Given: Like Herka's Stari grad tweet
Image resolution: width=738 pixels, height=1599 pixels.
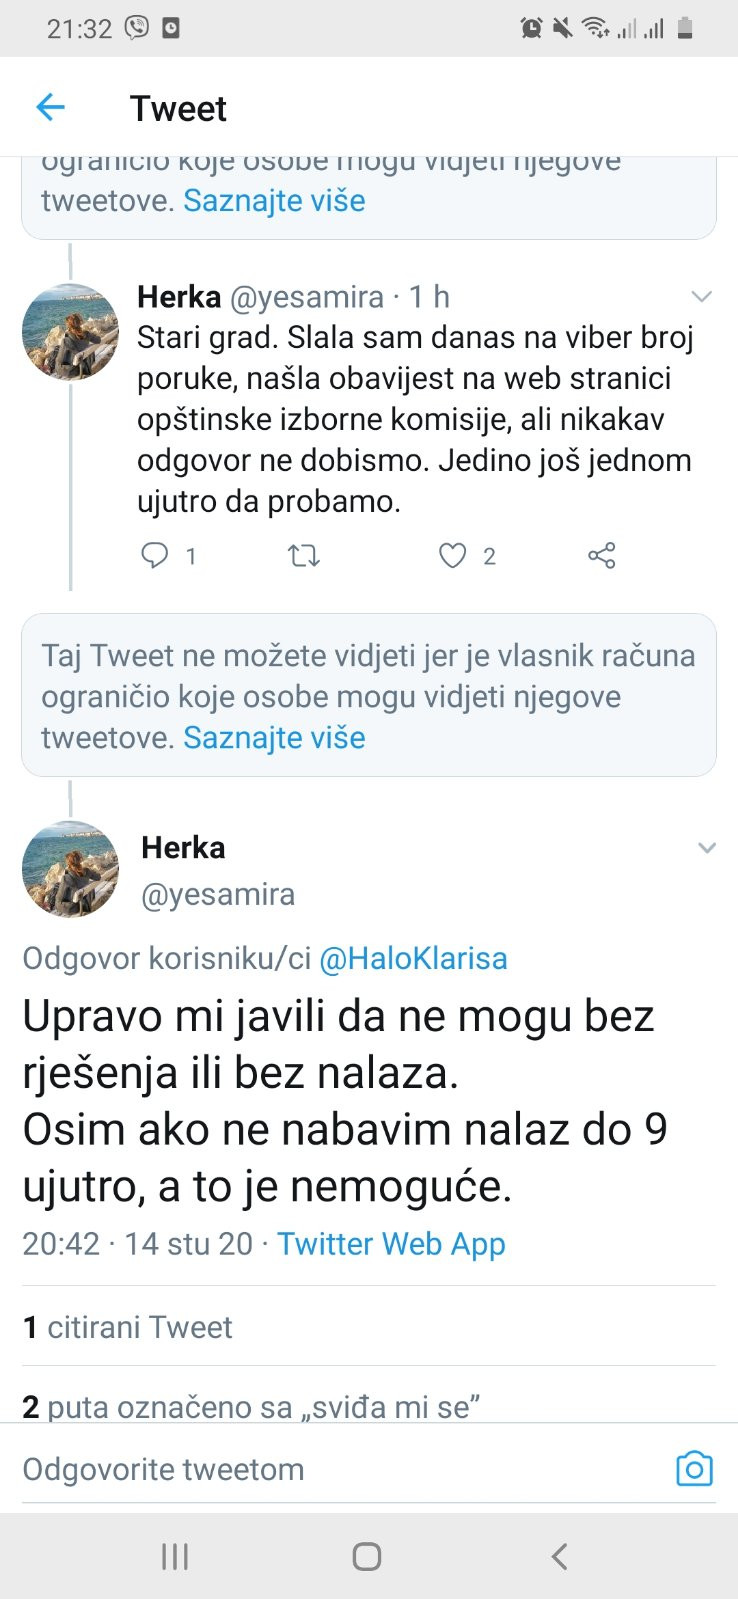Looking at the screenshot, I should click(453, 555).
